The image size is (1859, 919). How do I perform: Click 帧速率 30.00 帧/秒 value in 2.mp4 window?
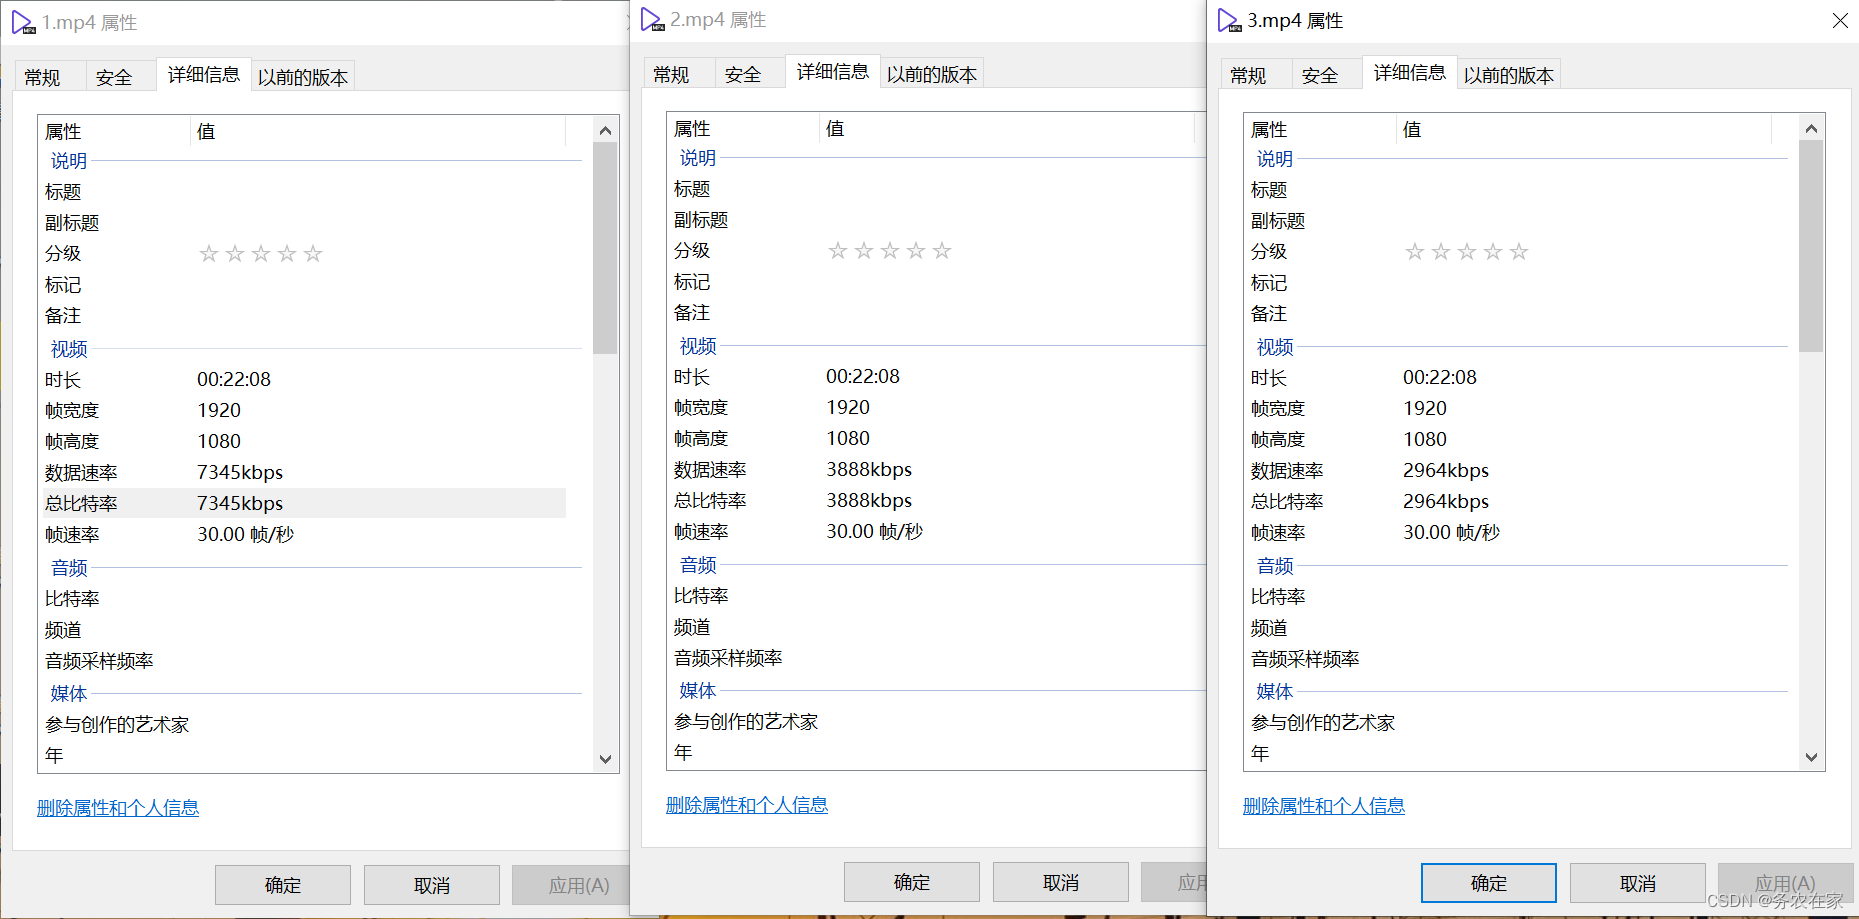tap(874, 531)
